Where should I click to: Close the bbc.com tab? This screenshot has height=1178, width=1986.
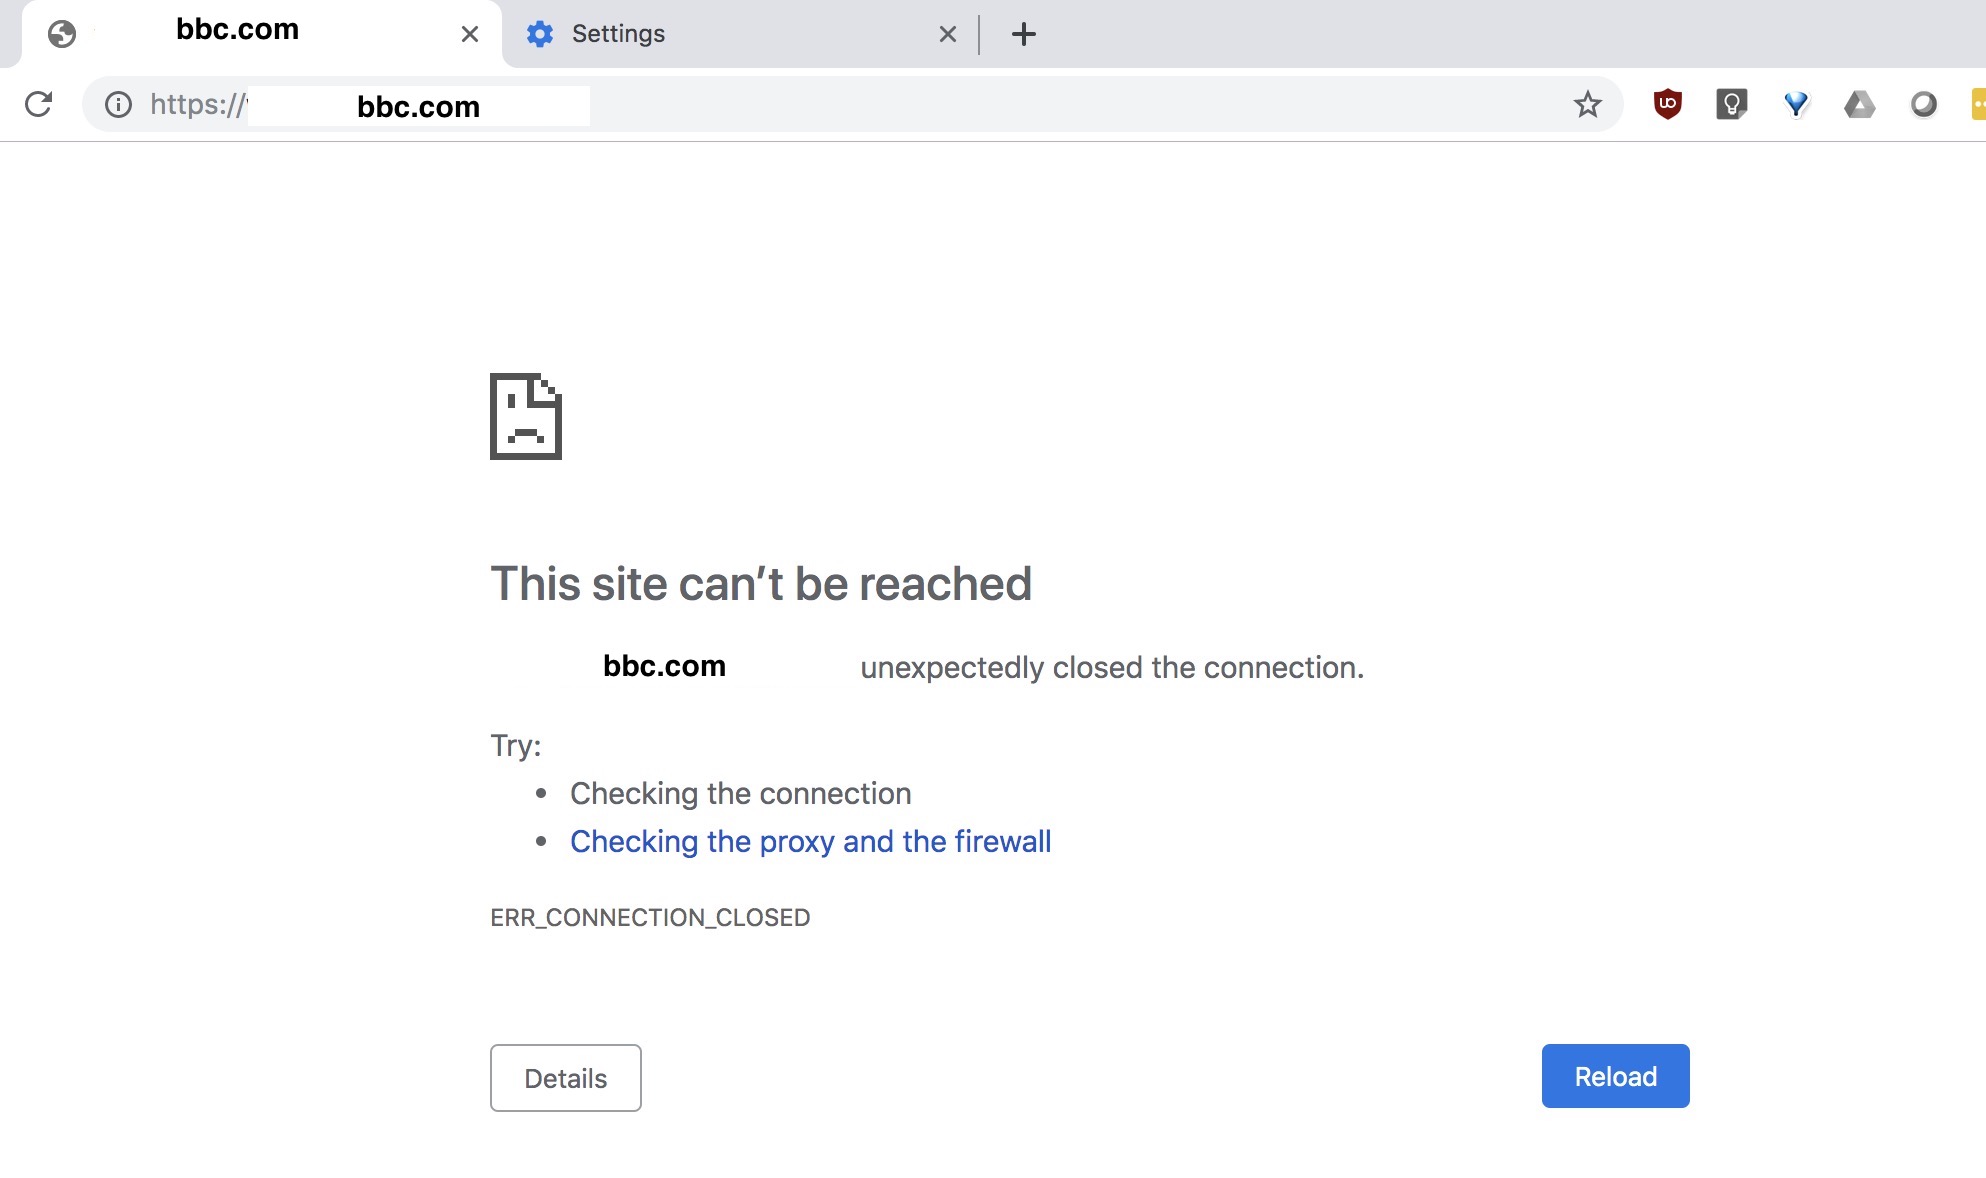469,34
